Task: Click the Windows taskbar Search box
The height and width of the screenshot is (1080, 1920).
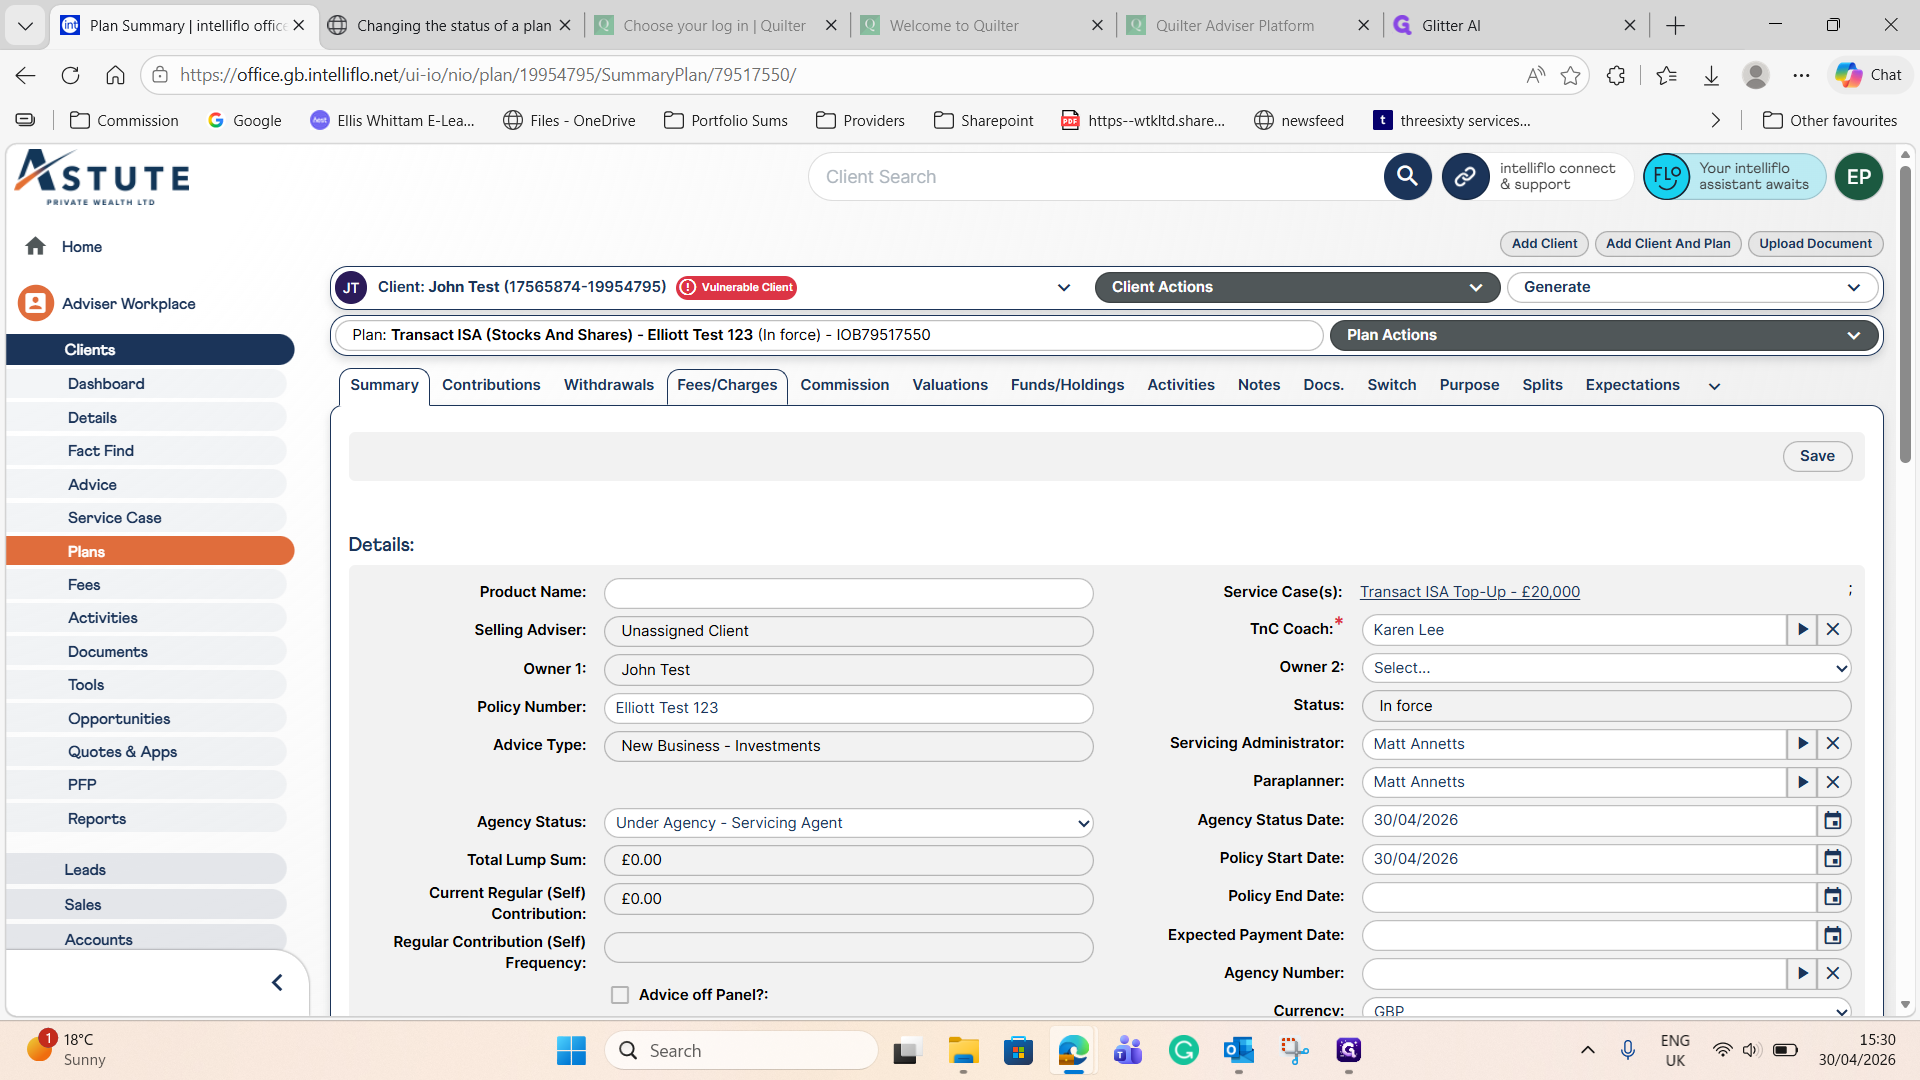Action: click(x=741, y=1051)
